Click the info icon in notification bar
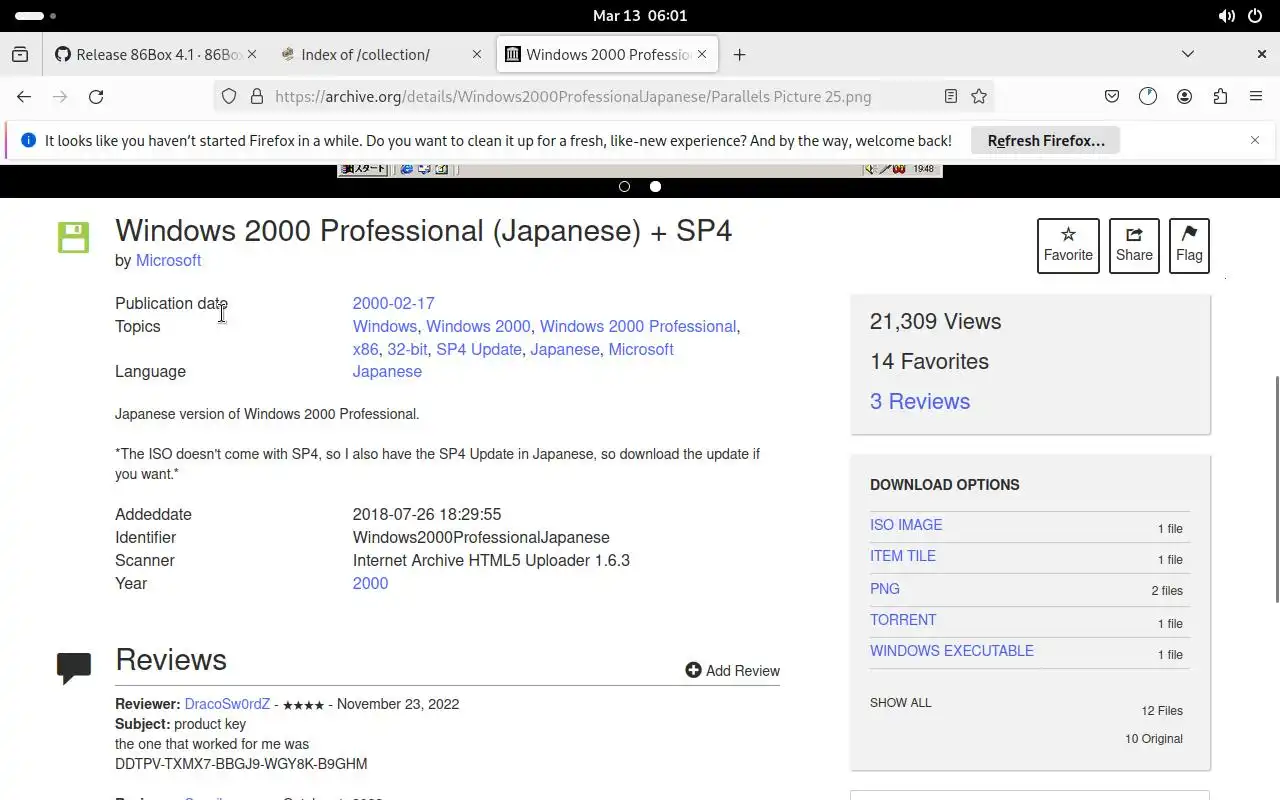1280x800 pixels. 28,141
